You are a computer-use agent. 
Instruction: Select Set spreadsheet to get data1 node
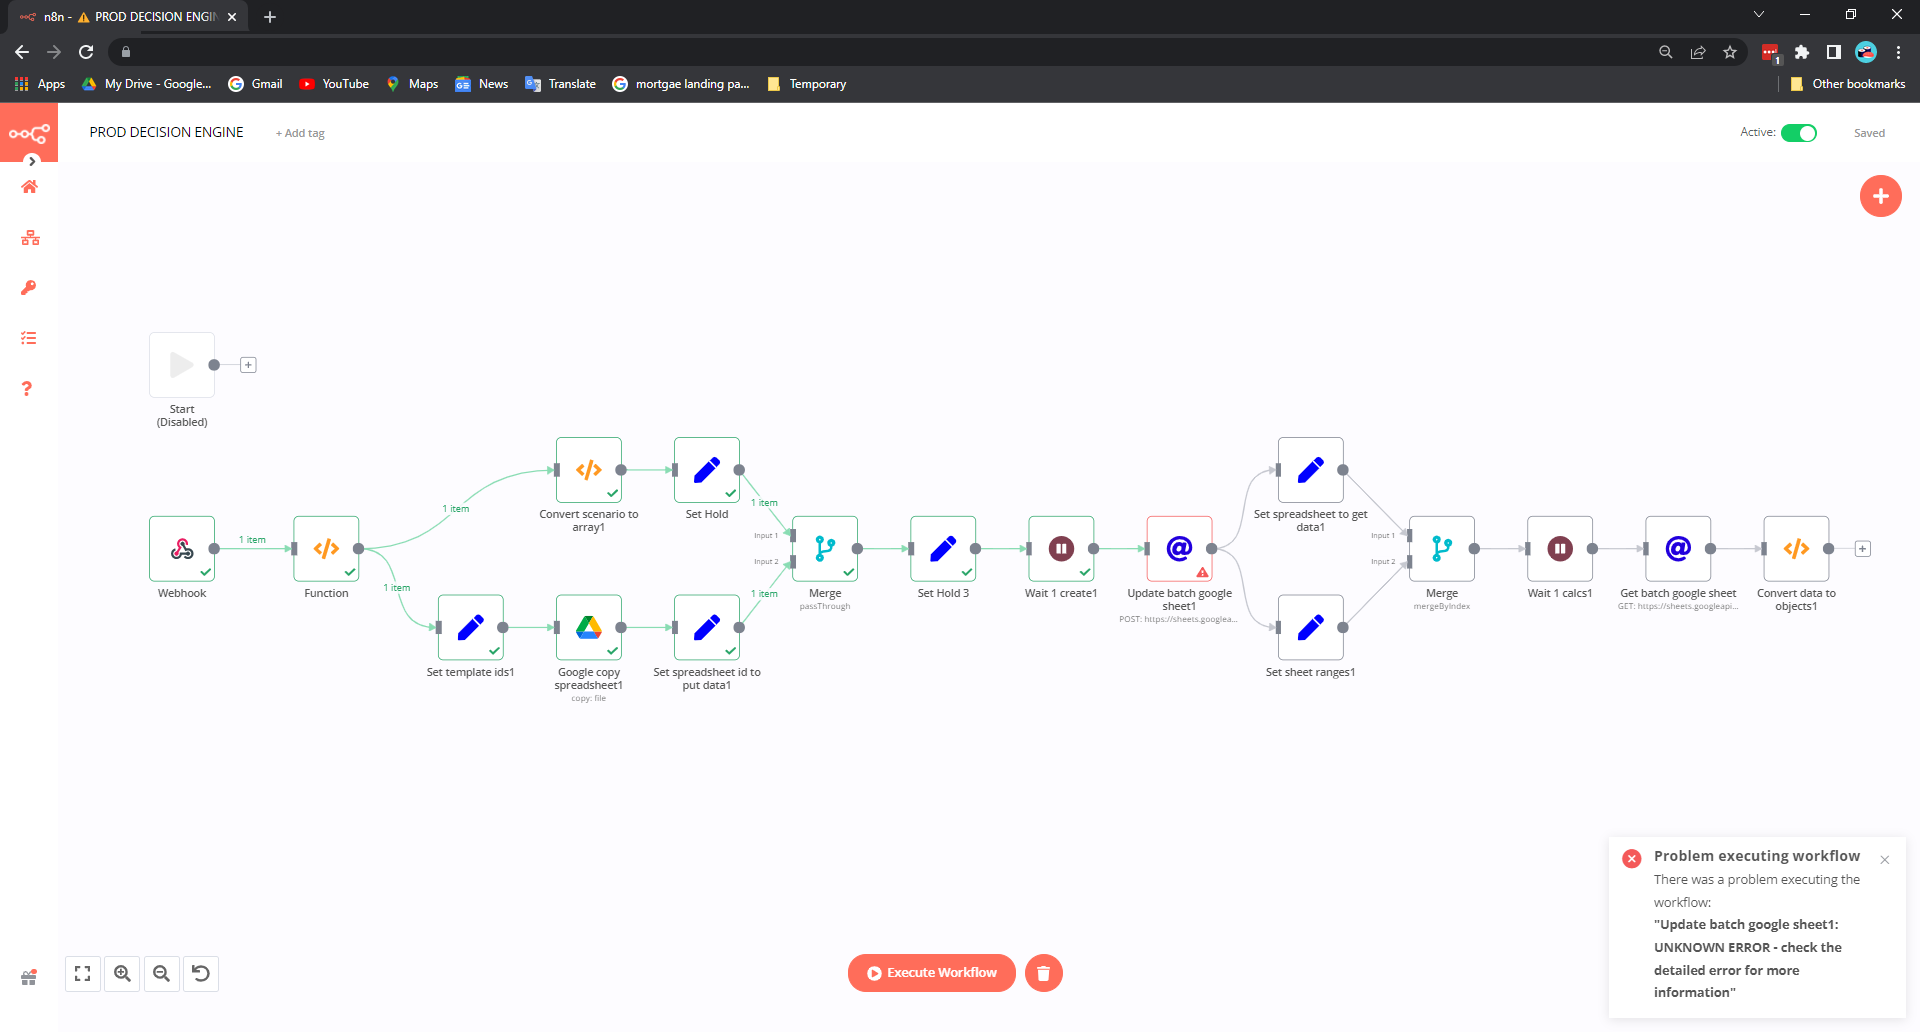click(x=1311, y=469)
